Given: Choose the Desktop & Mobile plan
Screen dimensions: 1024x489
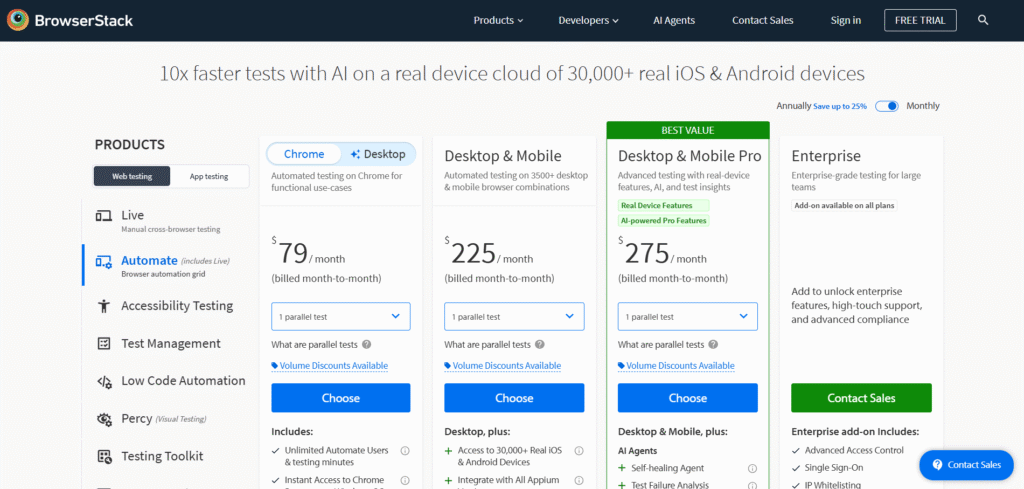Looking at the screenshot, I should click(514, 398).
